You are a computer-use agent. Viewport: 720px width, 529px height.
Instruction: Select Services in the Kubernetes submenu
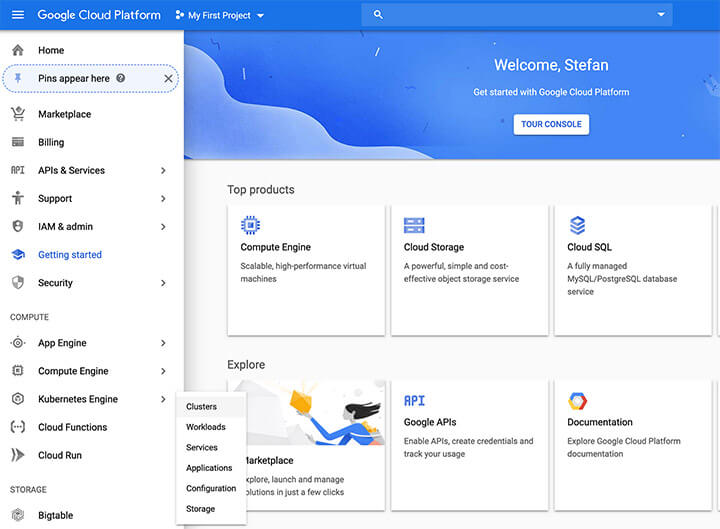(x=211, y=447)
